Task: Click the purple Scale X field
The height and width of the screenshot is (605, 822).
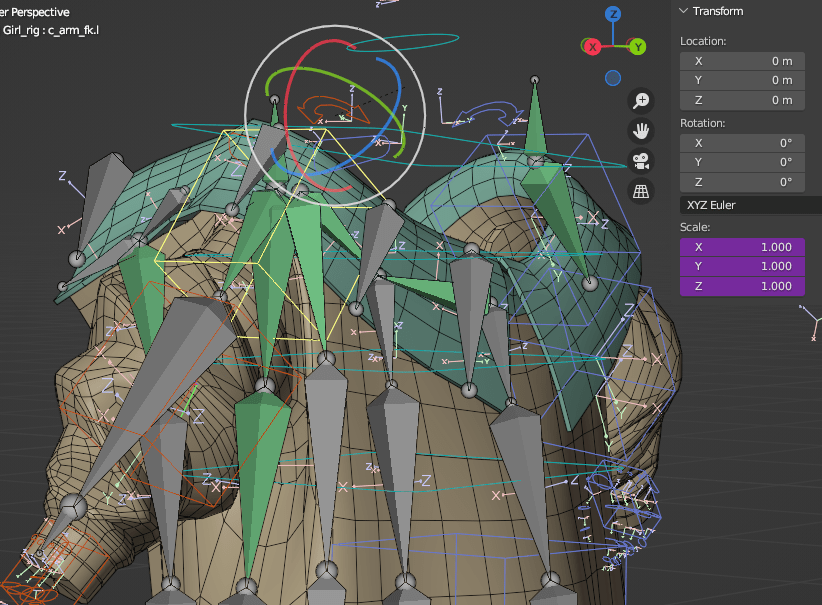Action: click(x=742, y=247)
